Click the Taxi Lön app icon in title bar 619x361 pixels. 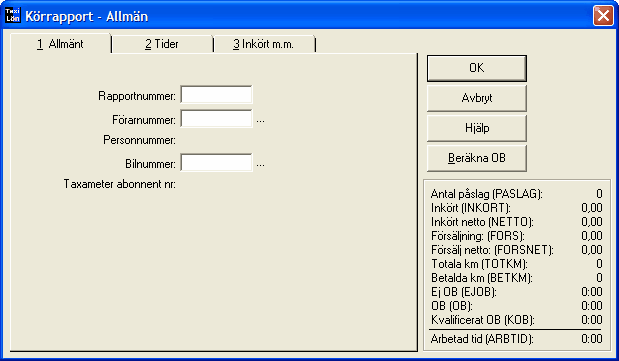pyautogui.click(x=13, y=15)
